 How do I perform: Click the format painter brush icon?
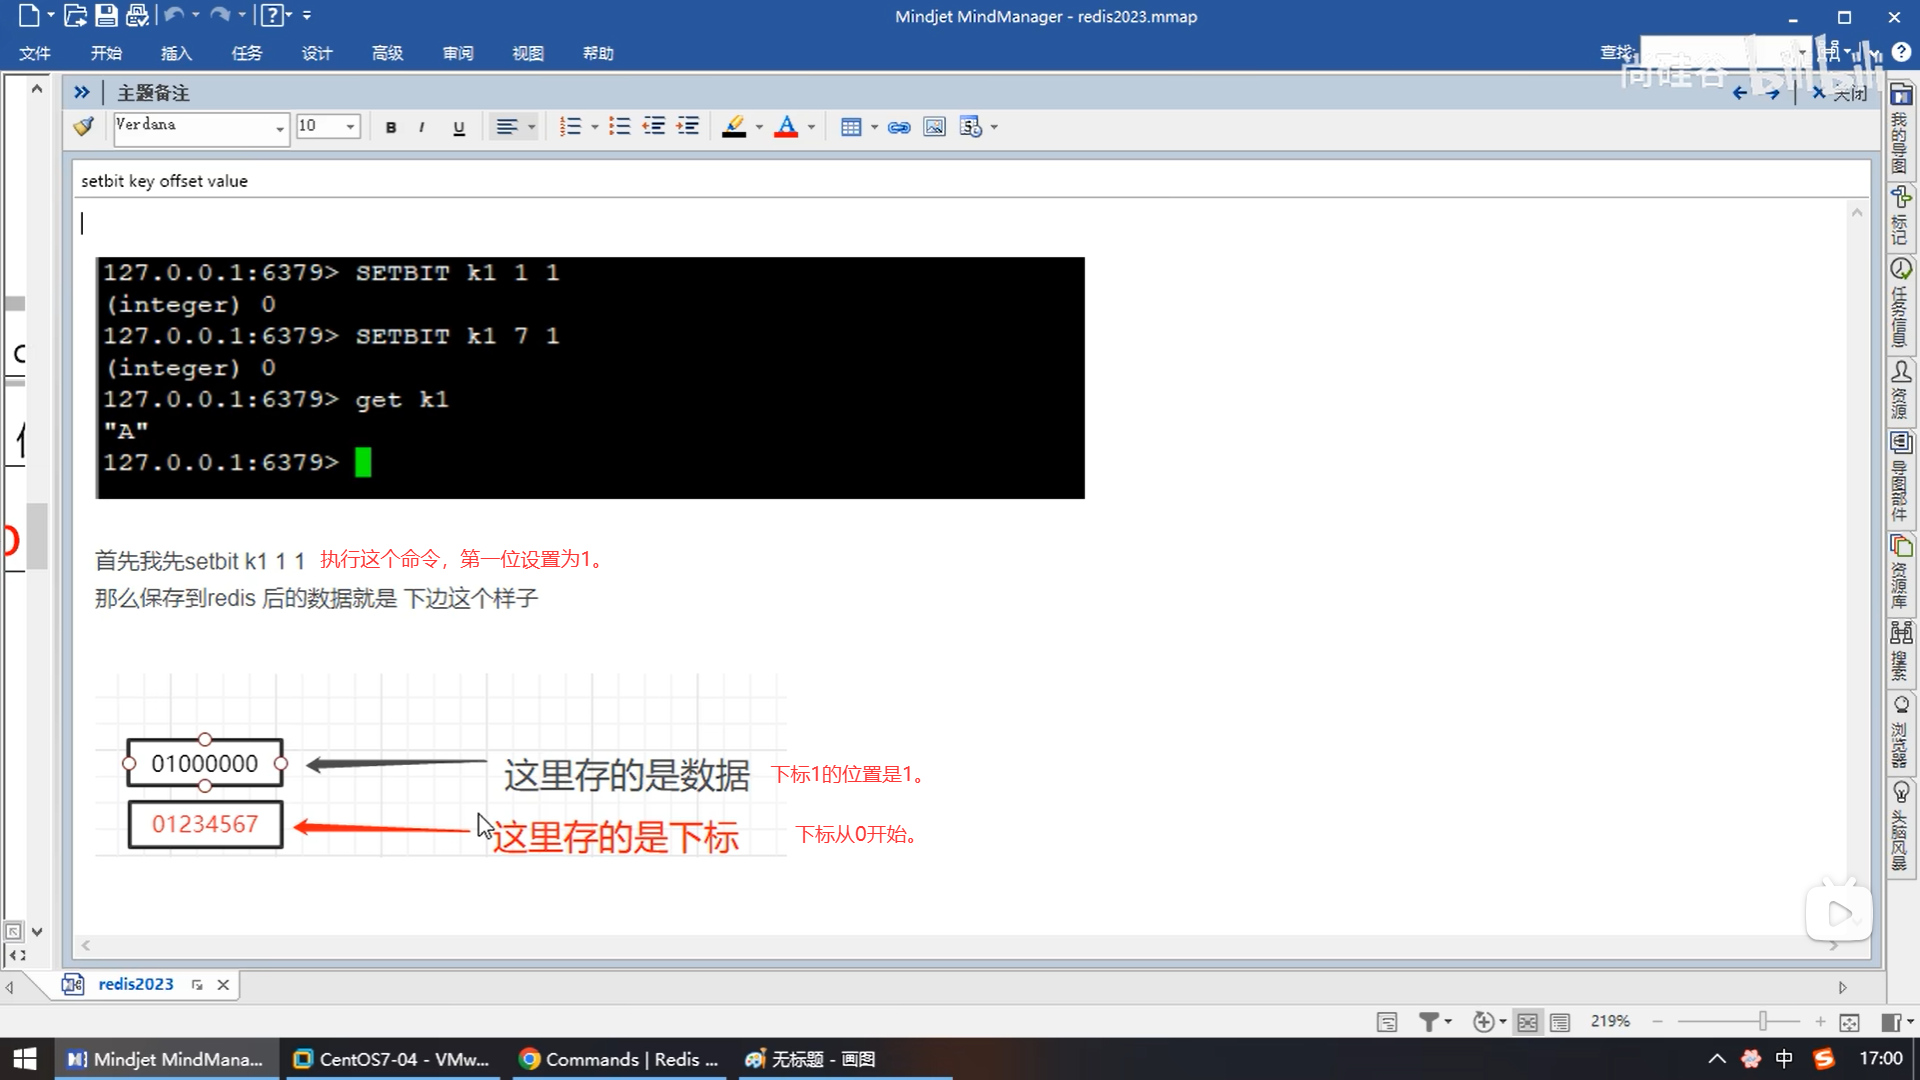point(84,126)
